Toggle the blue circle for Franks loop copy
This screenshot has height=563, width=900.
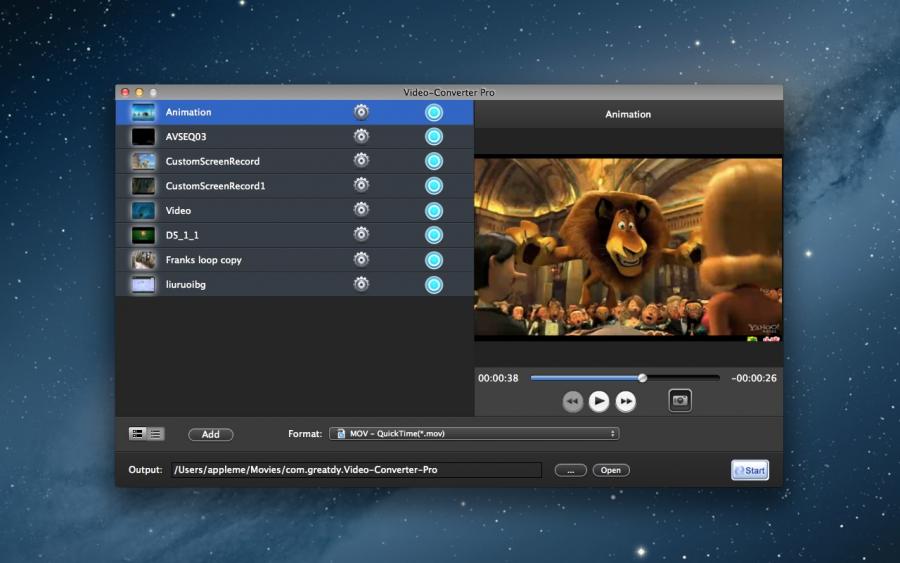434,260
